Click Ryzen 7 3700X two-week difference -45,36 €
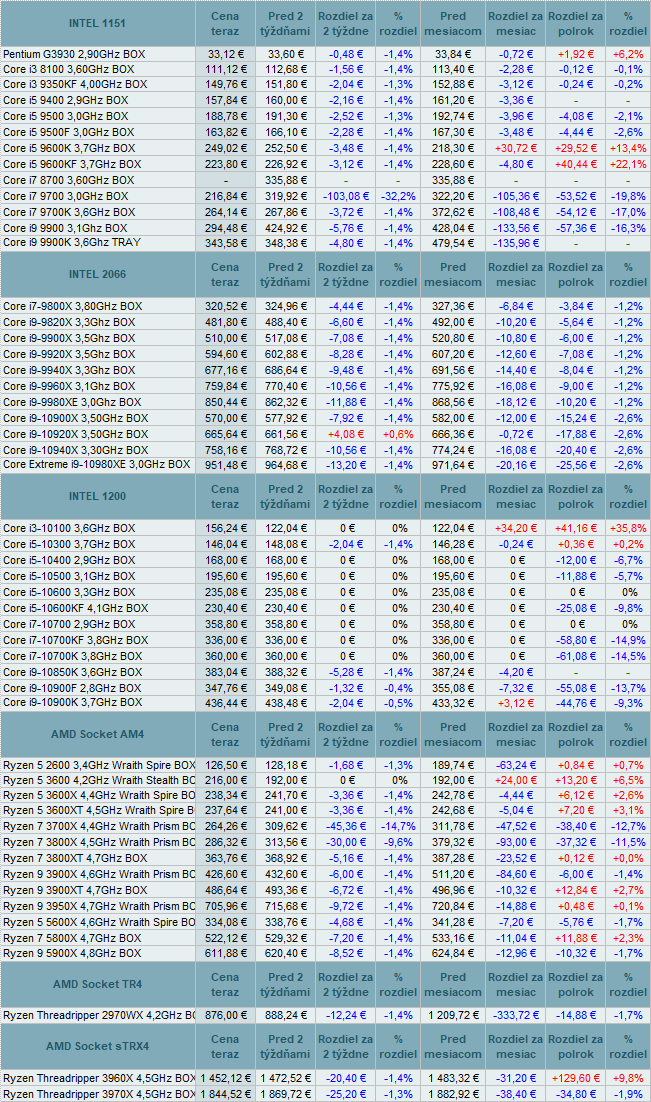The width and height of the screenshot is (651, 1102). pos(346,826)
